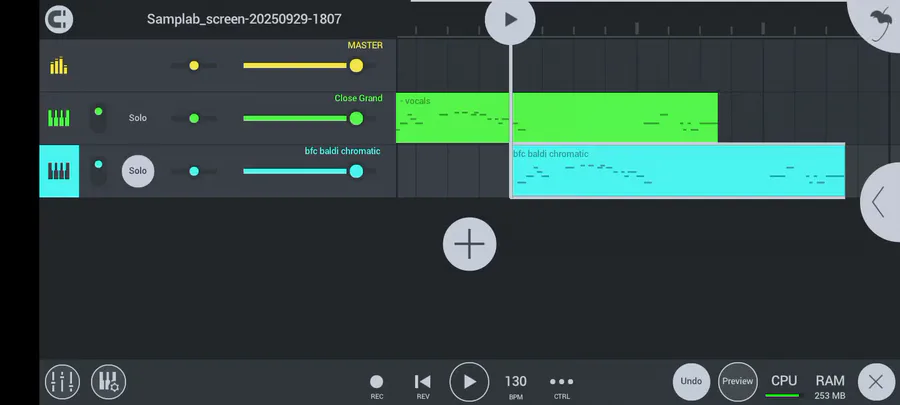900x405 pixels.
Task: Adjust the bfc baldi chromatic pan knob
Action: click(194, 171)
